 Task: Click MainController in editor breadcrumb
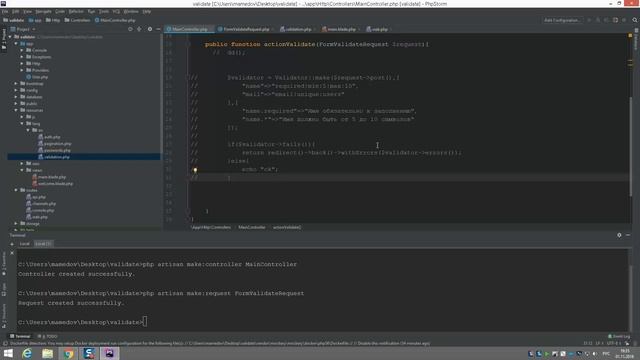(252, 227)
